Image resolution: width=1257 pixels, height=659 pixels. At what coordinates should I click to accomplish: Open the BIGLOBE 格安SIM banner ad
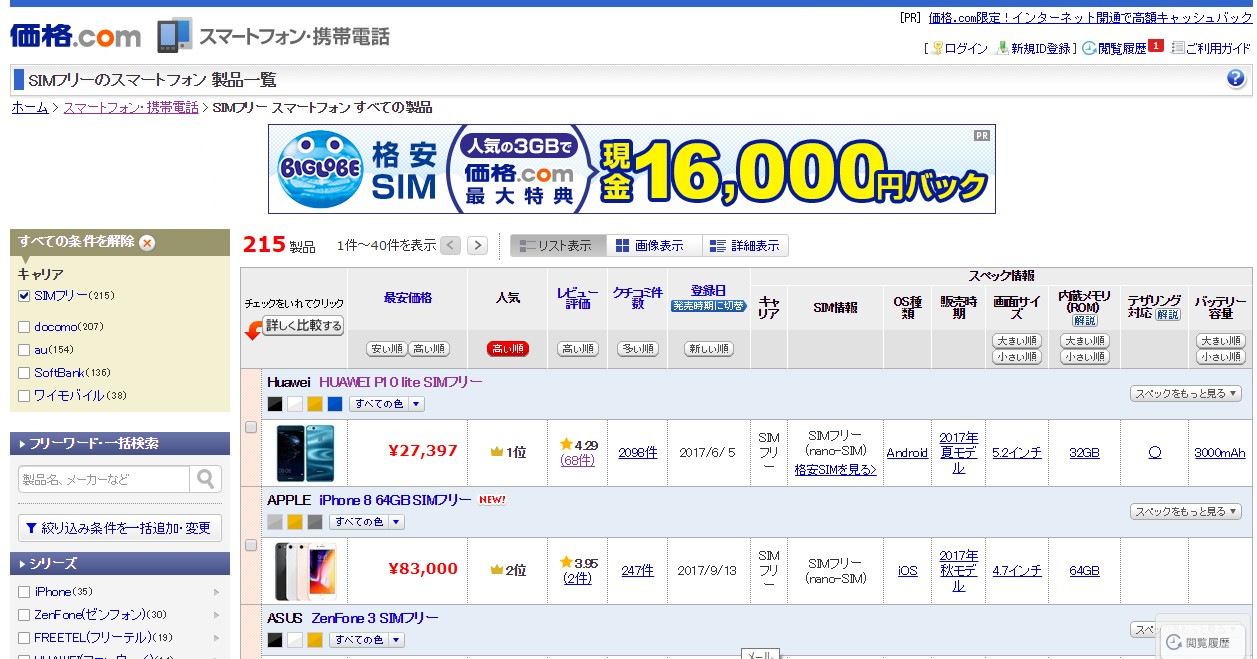[x=631, y=169]
